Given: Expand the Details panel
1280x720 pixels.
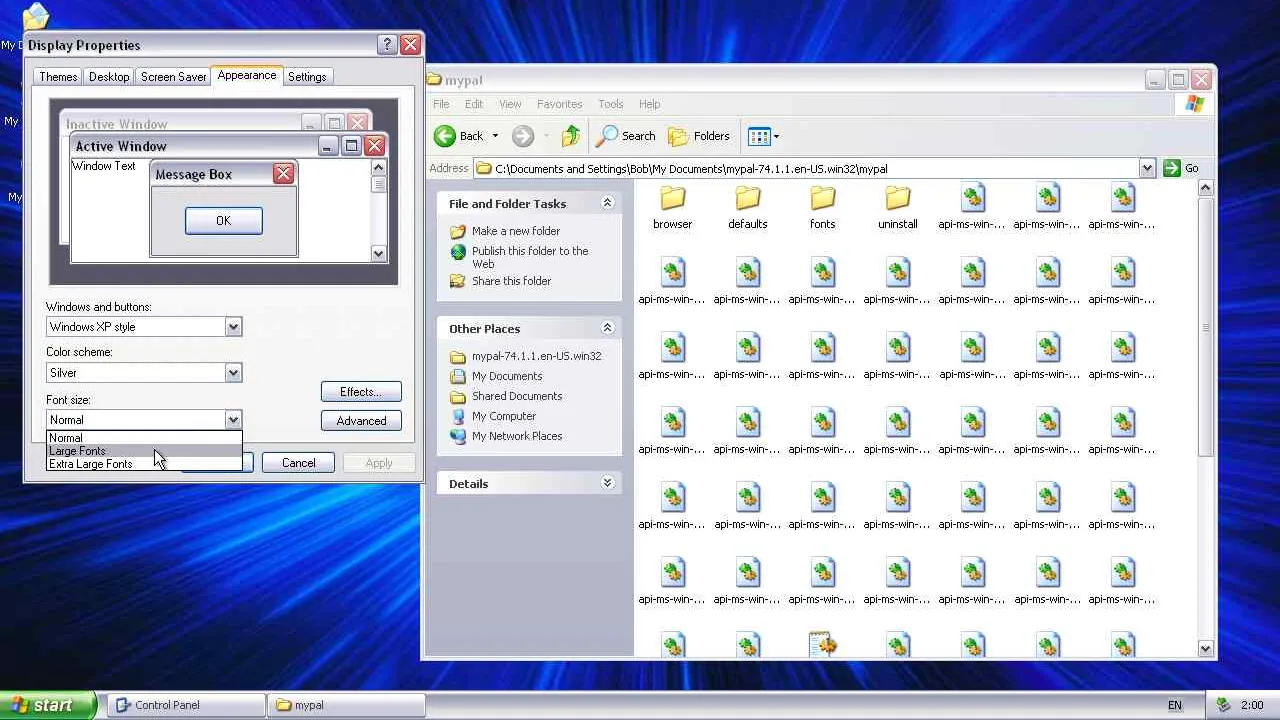Looking at the screenshot, I should (x=607, y=483).
